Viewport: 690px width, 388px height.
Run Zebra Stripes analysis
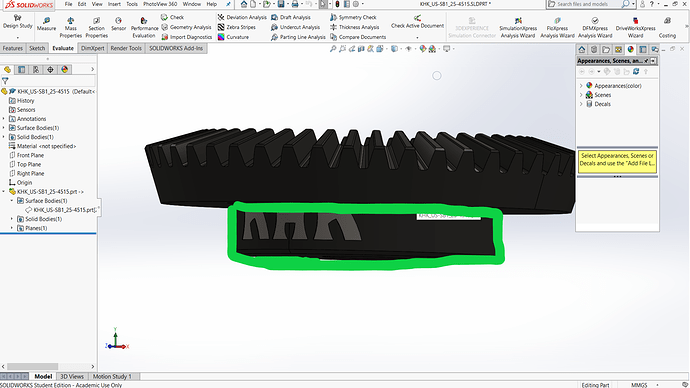236,27
